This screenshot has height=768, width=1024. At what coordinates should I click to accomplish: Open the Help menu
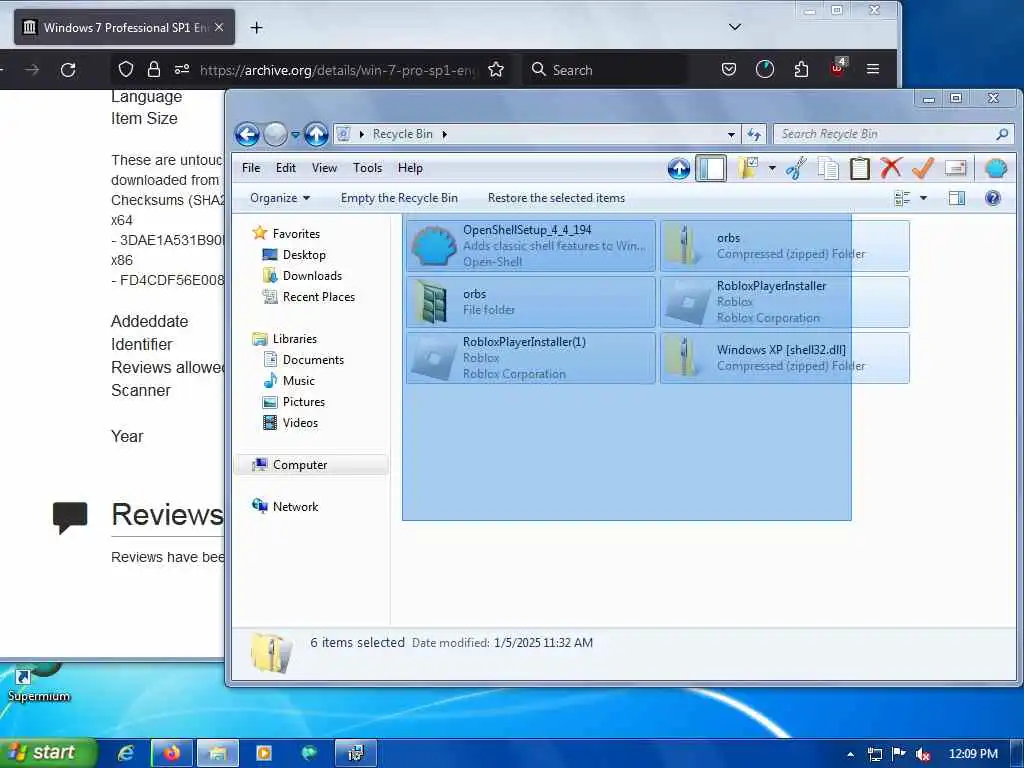tap(410, 168)
